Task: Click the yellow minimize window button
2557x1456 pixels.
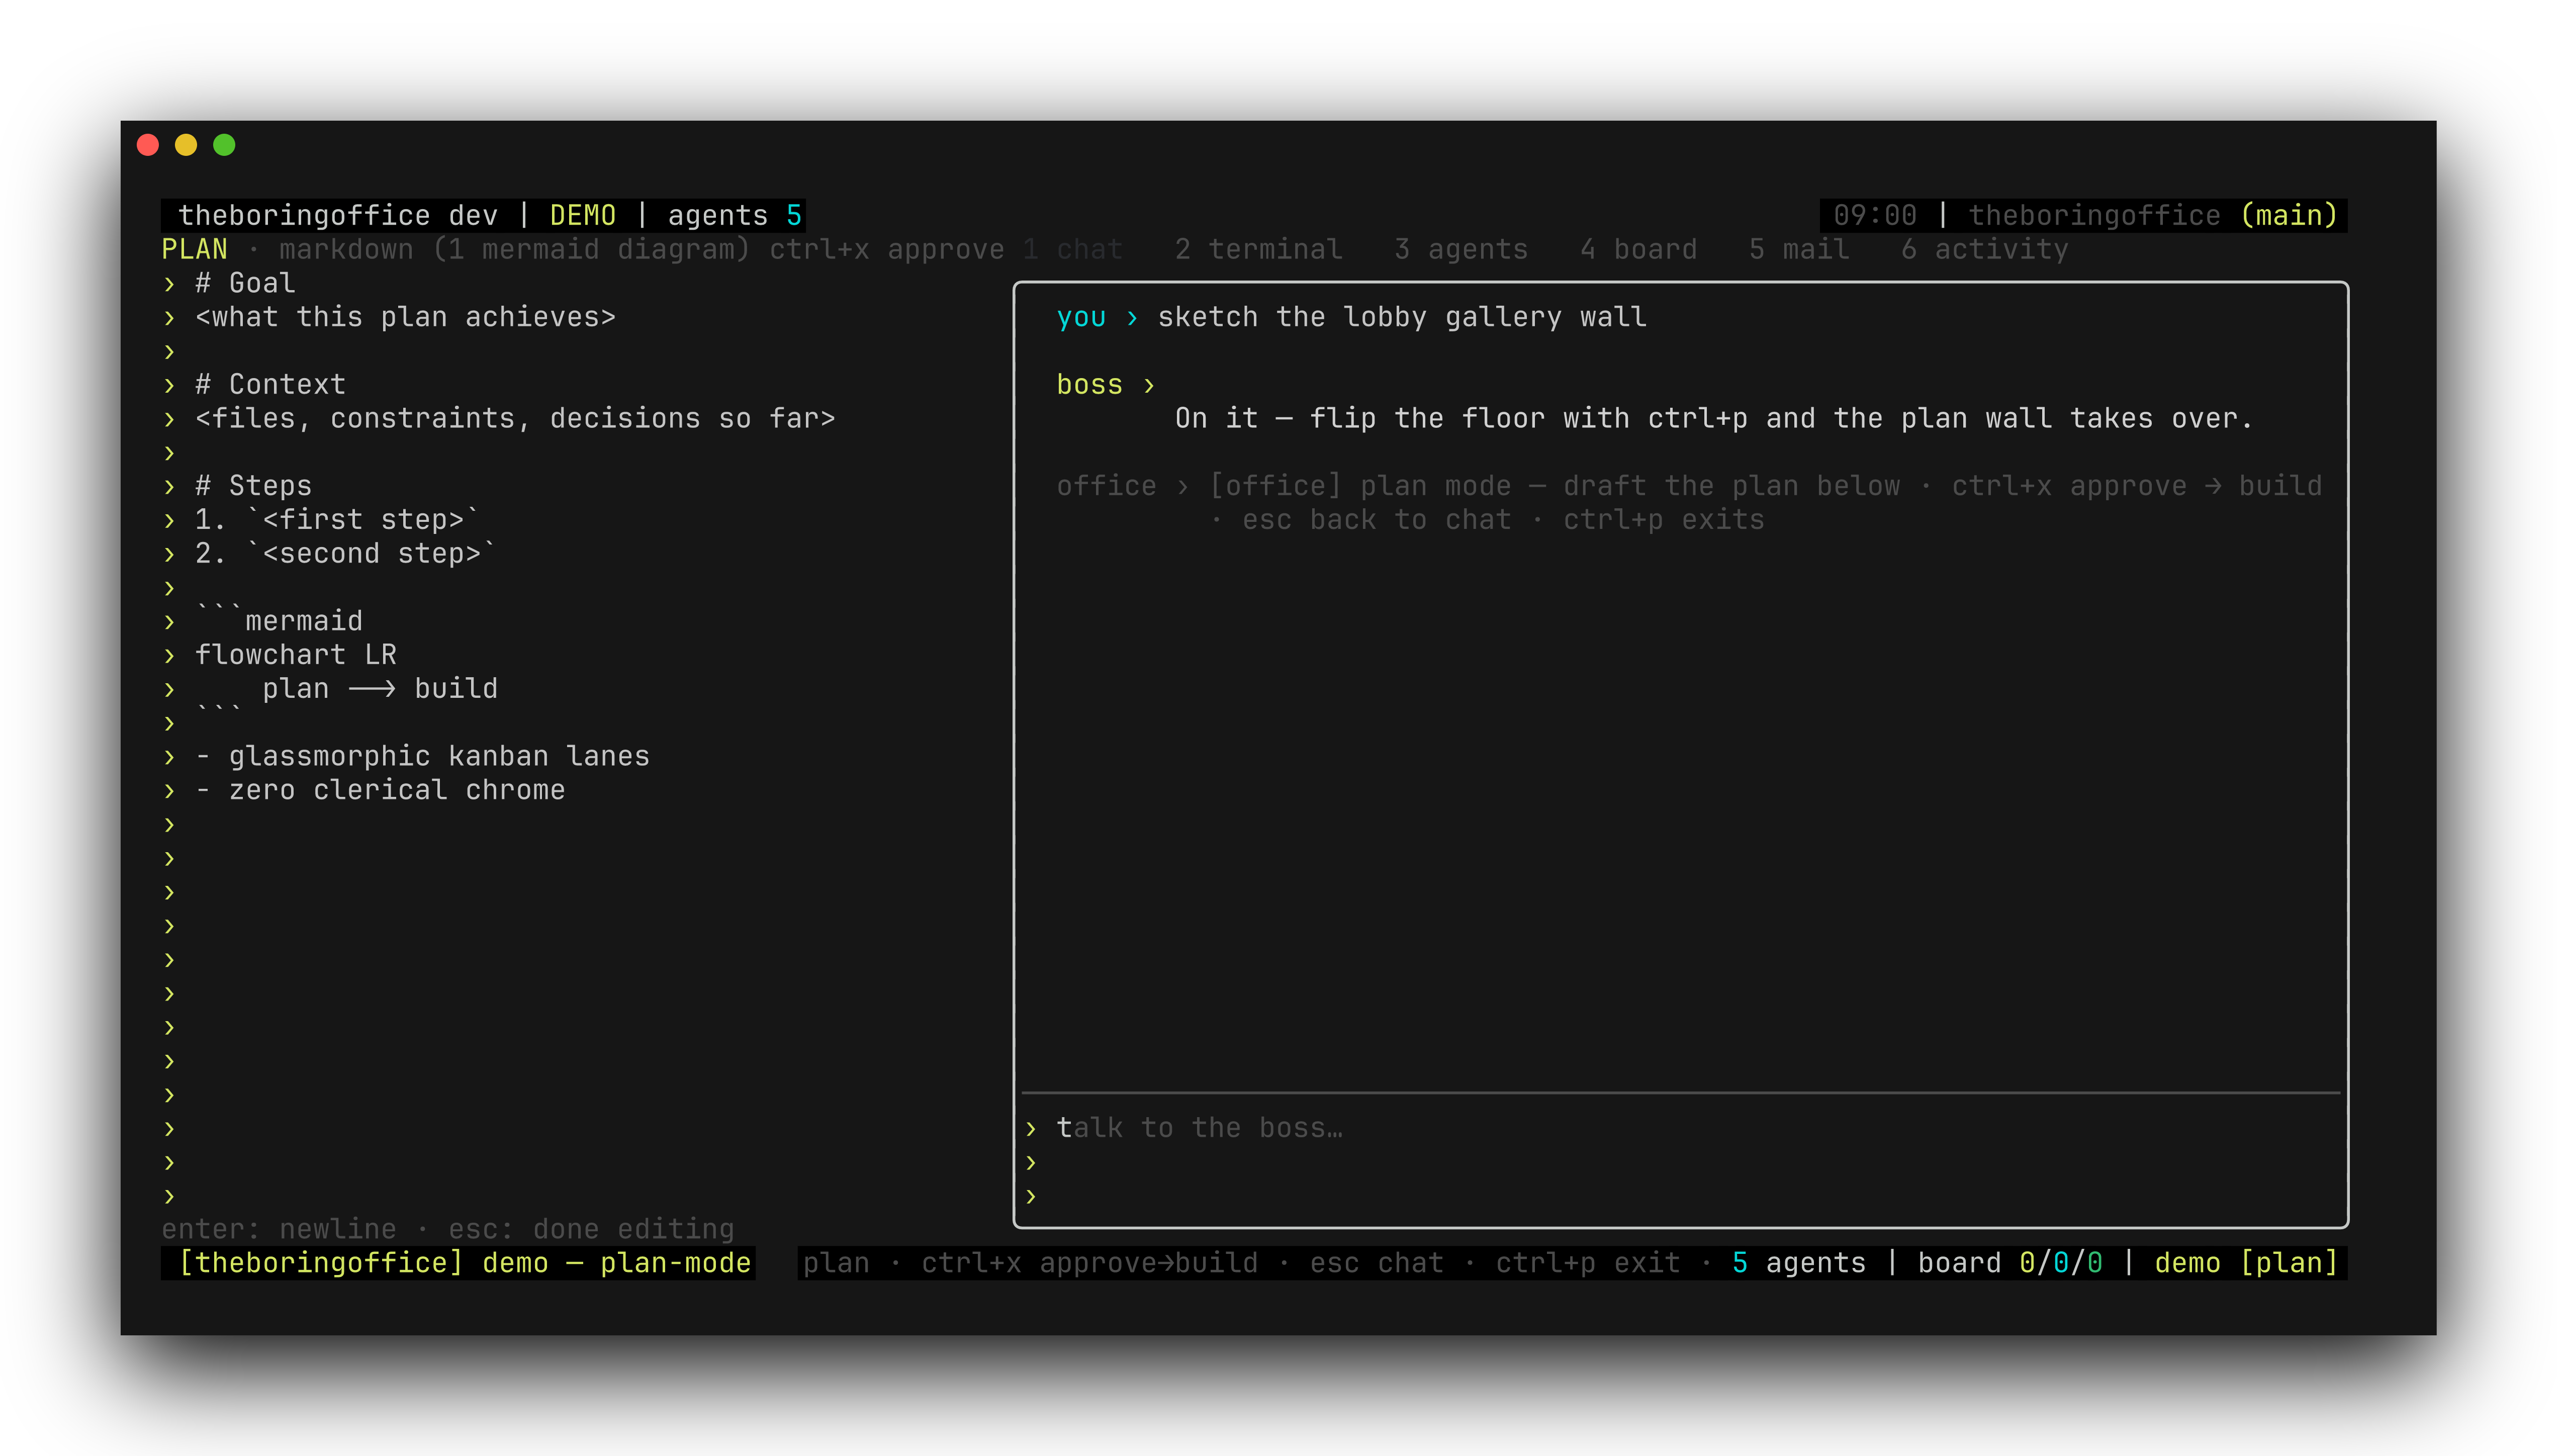Action: click(x=186, y=145)
